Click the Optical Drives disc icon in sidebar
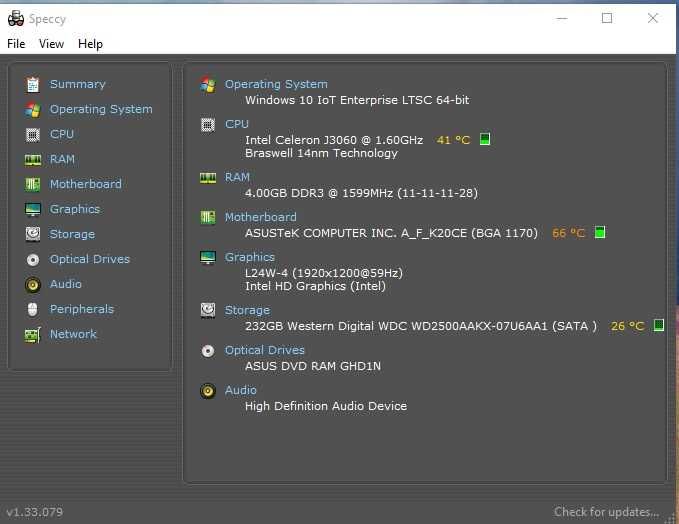 point(33,259)
